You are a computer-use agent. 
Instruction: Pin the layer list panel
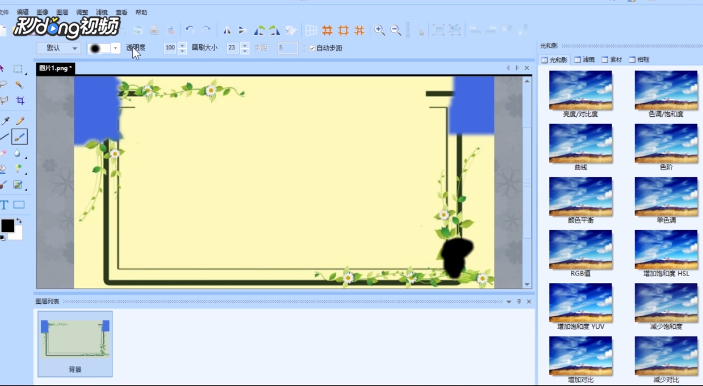coord(519,302)
